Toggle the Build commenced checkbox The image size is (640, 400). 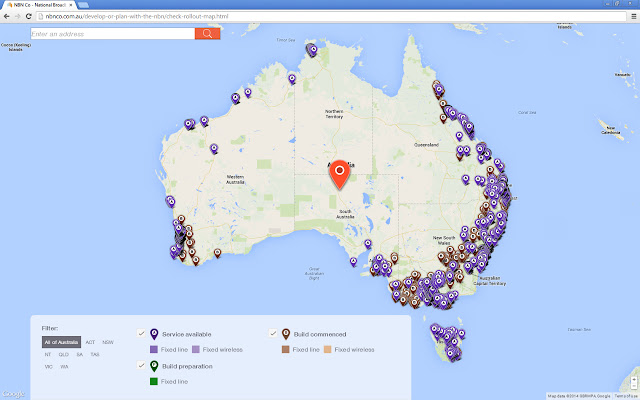(x=273, y=333)
